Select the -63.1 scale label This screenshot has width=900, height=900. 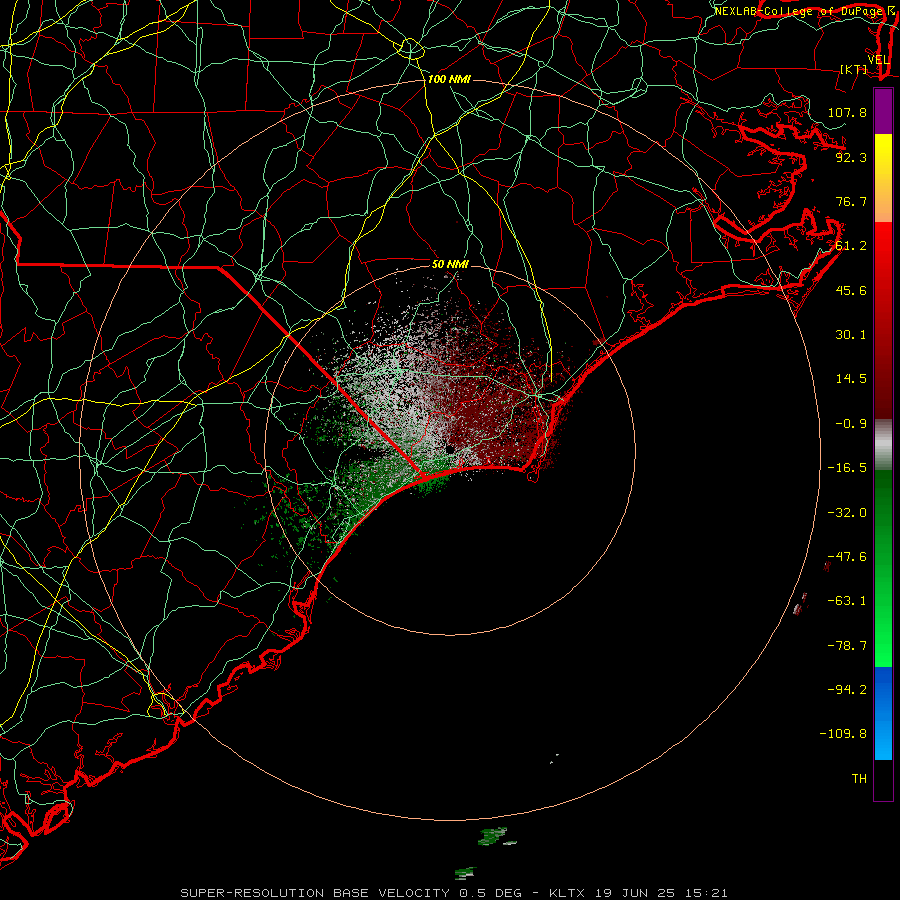click(x=847, y=601)
